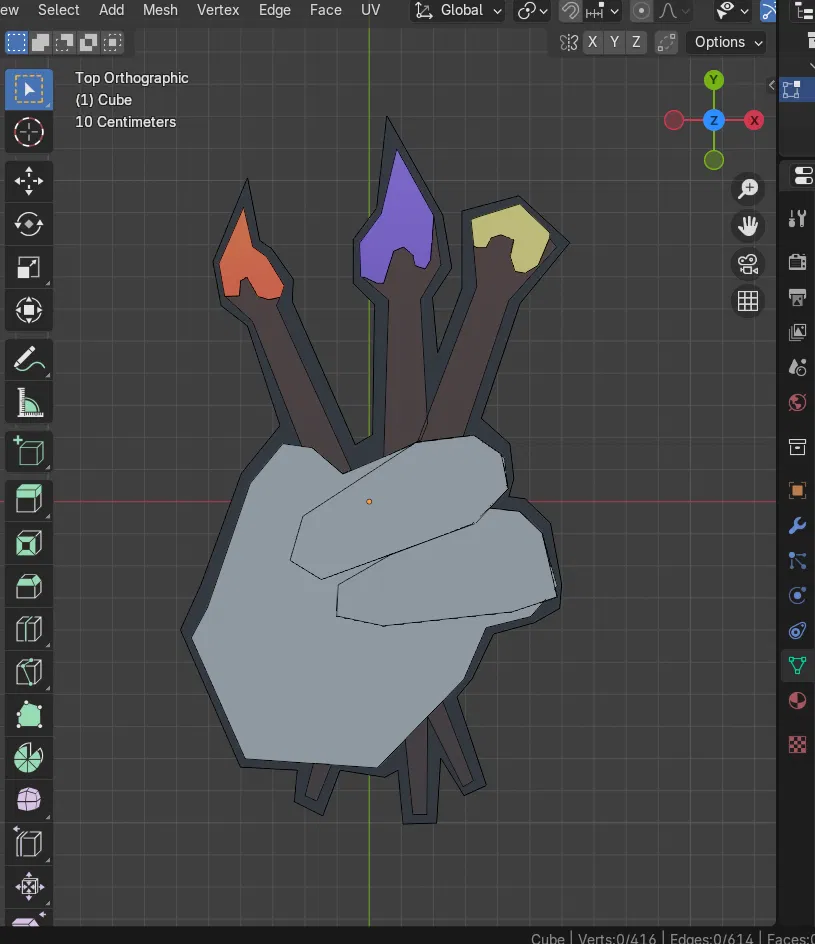Click the blue Z axis gizmo ball

714,120
